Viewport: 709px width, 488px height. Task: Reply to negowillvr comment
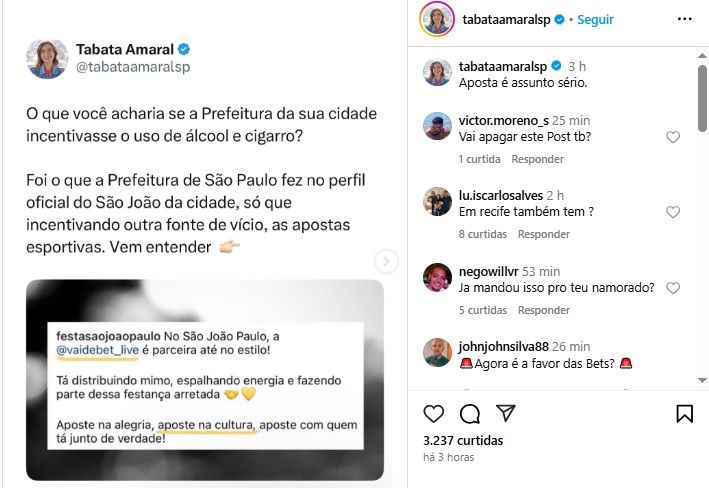click(x=544, y=310)
